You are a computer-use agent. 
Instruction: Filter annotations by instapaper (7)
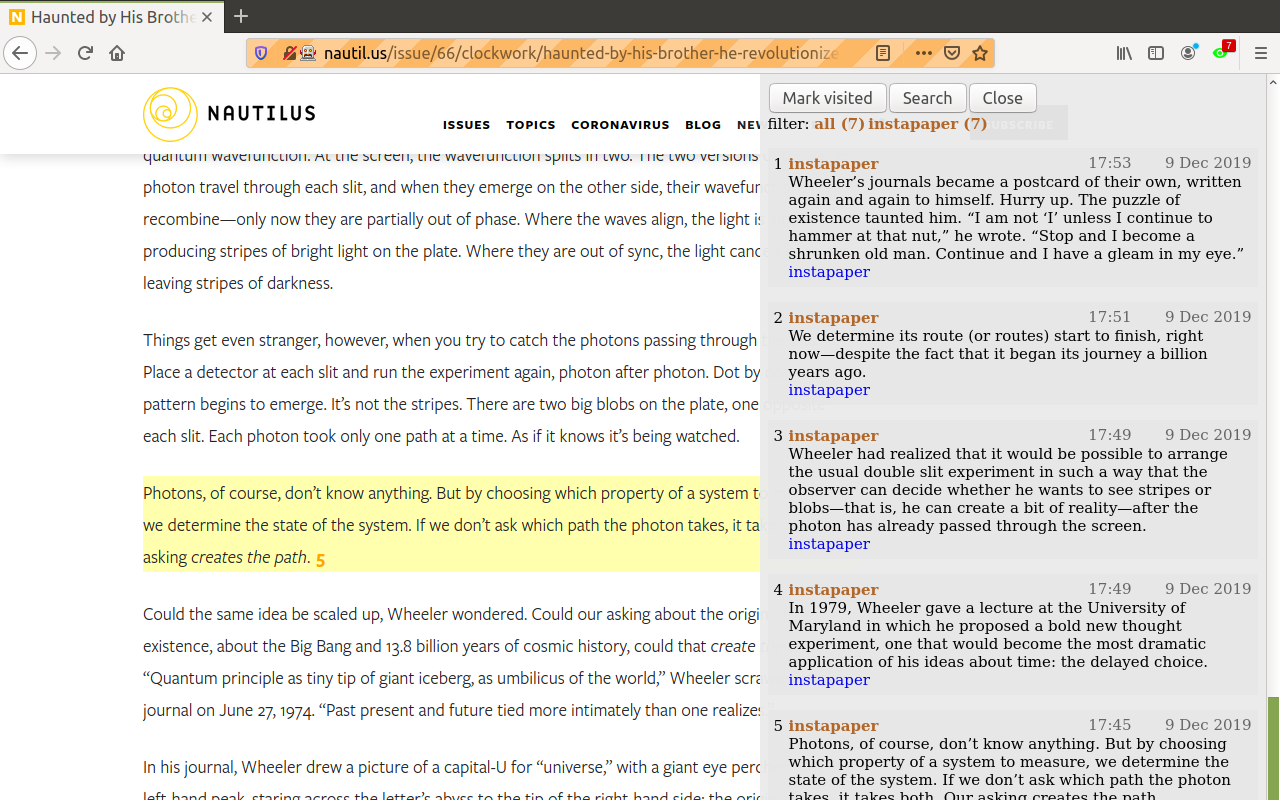(x=927, y=124)
